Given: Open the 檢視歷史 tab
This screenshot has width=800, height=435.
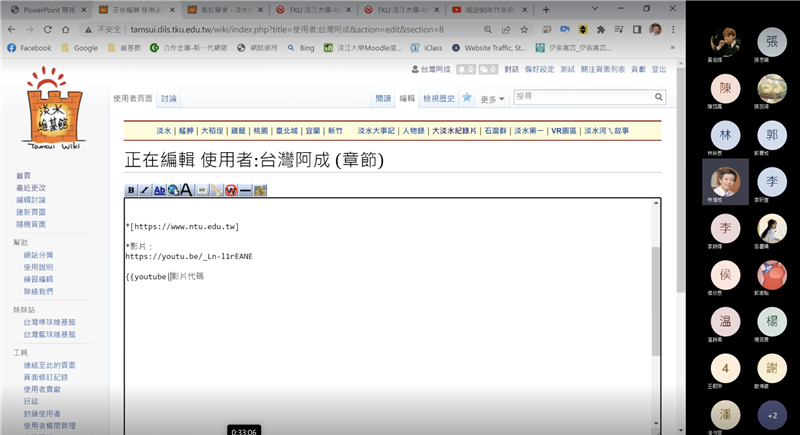Looking at the screenshot, I should pyautogui.click(x=440, y=99).
